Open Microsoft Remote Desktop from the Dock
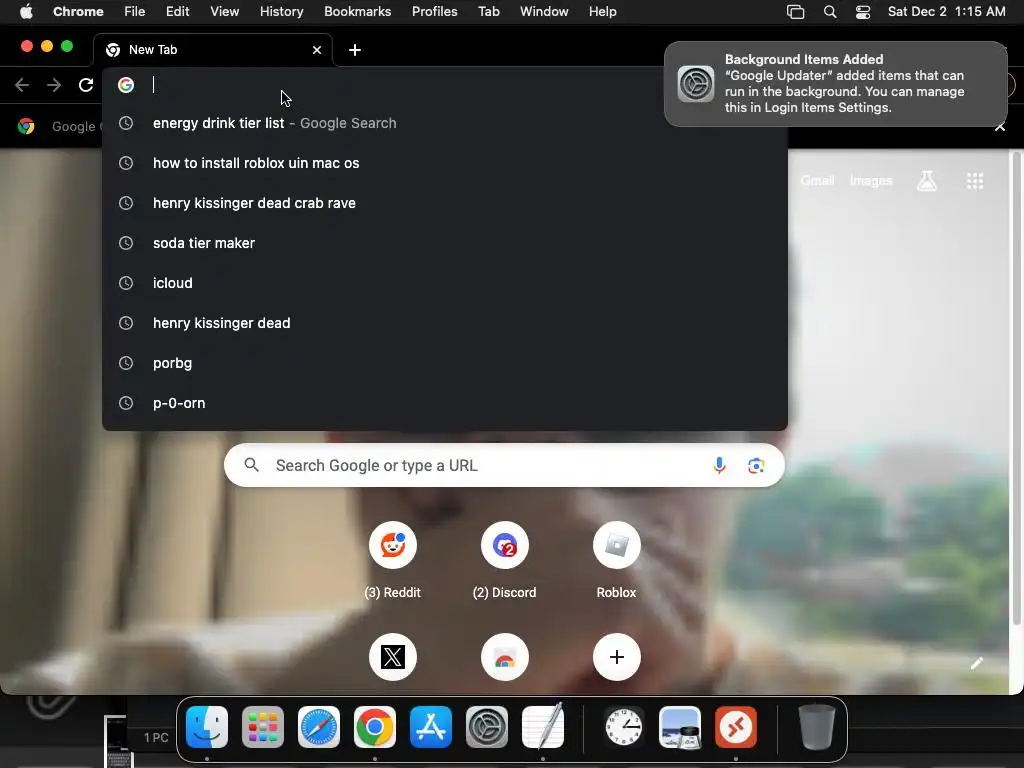1024x768 pixels. (736, 727)
